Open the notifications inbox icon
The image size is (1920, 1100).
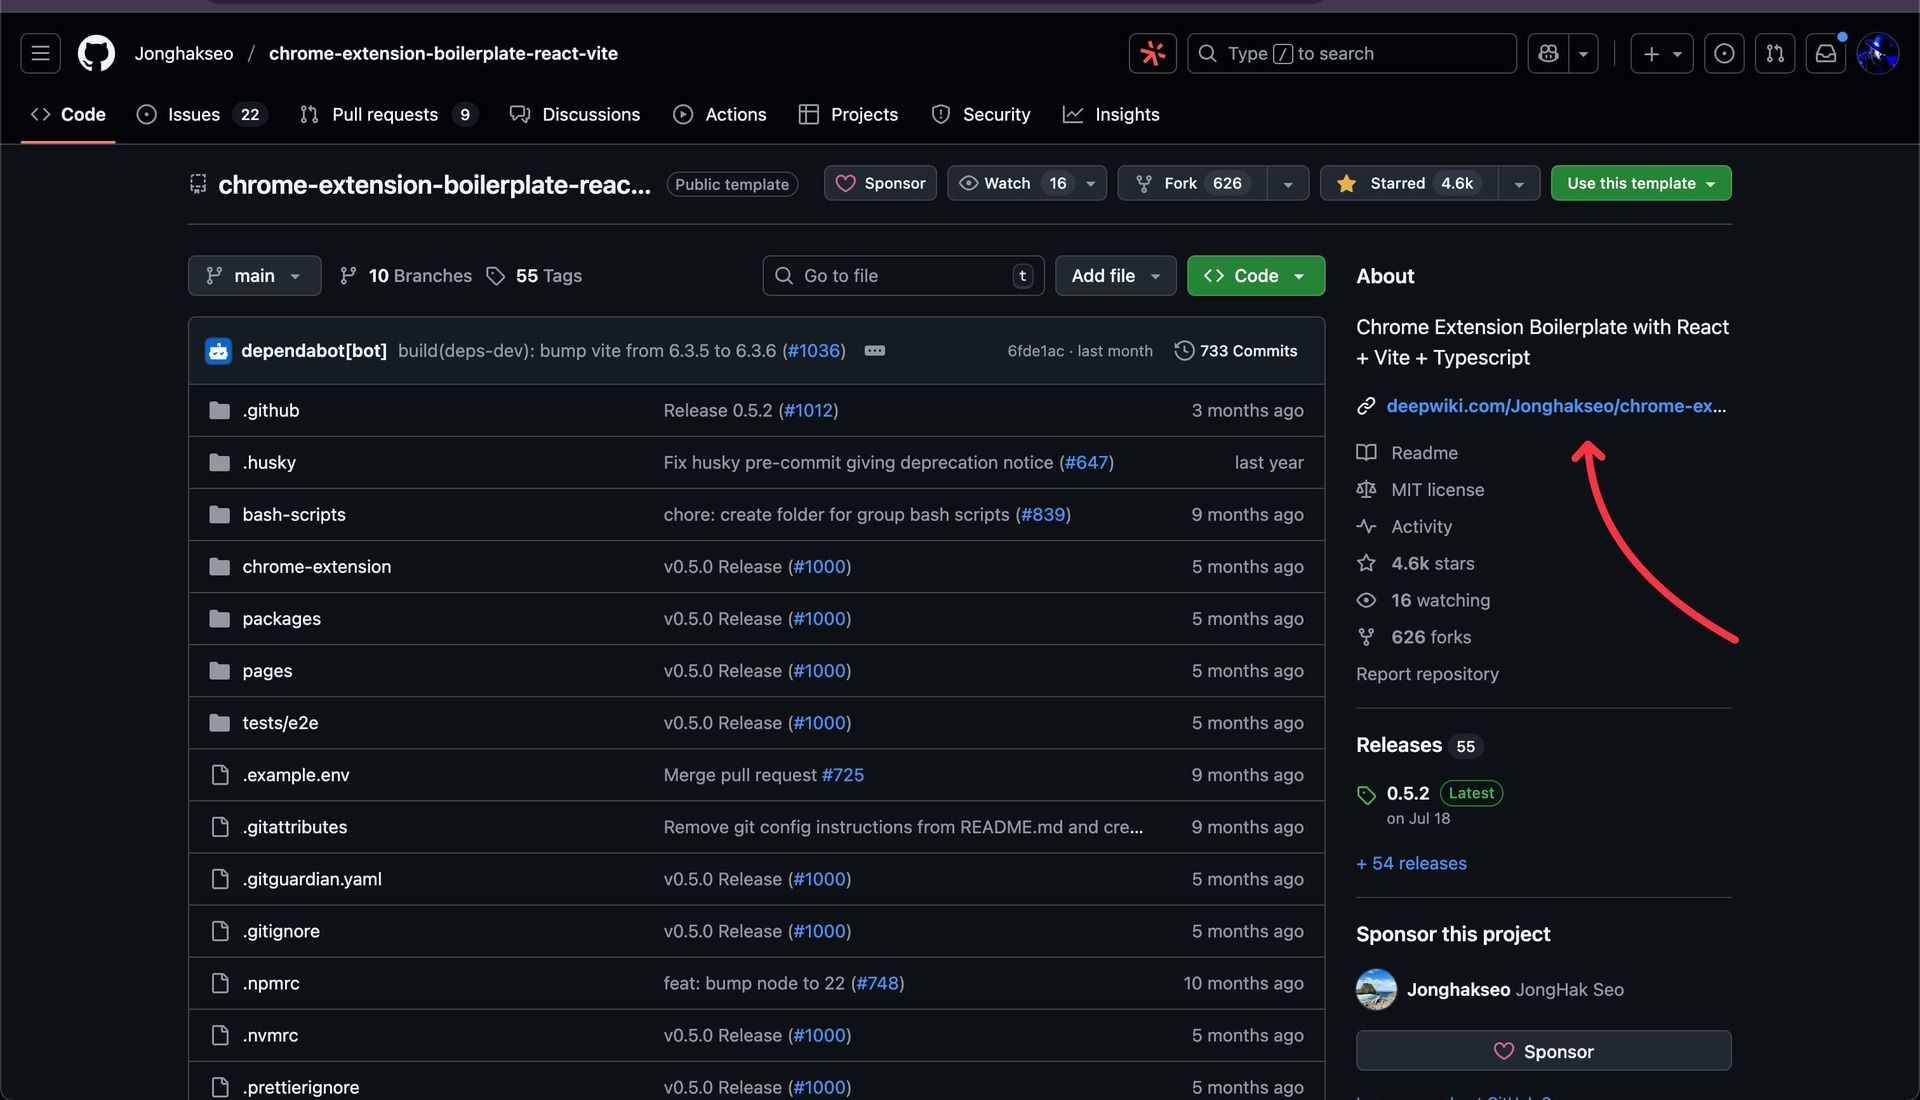(x=1826, y=54)
